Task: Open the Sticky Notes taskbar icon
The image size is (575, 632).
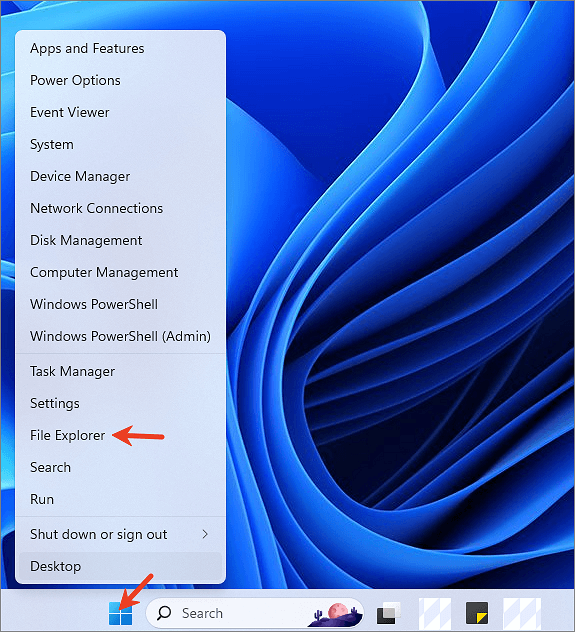Action: (x=477, y=613)
